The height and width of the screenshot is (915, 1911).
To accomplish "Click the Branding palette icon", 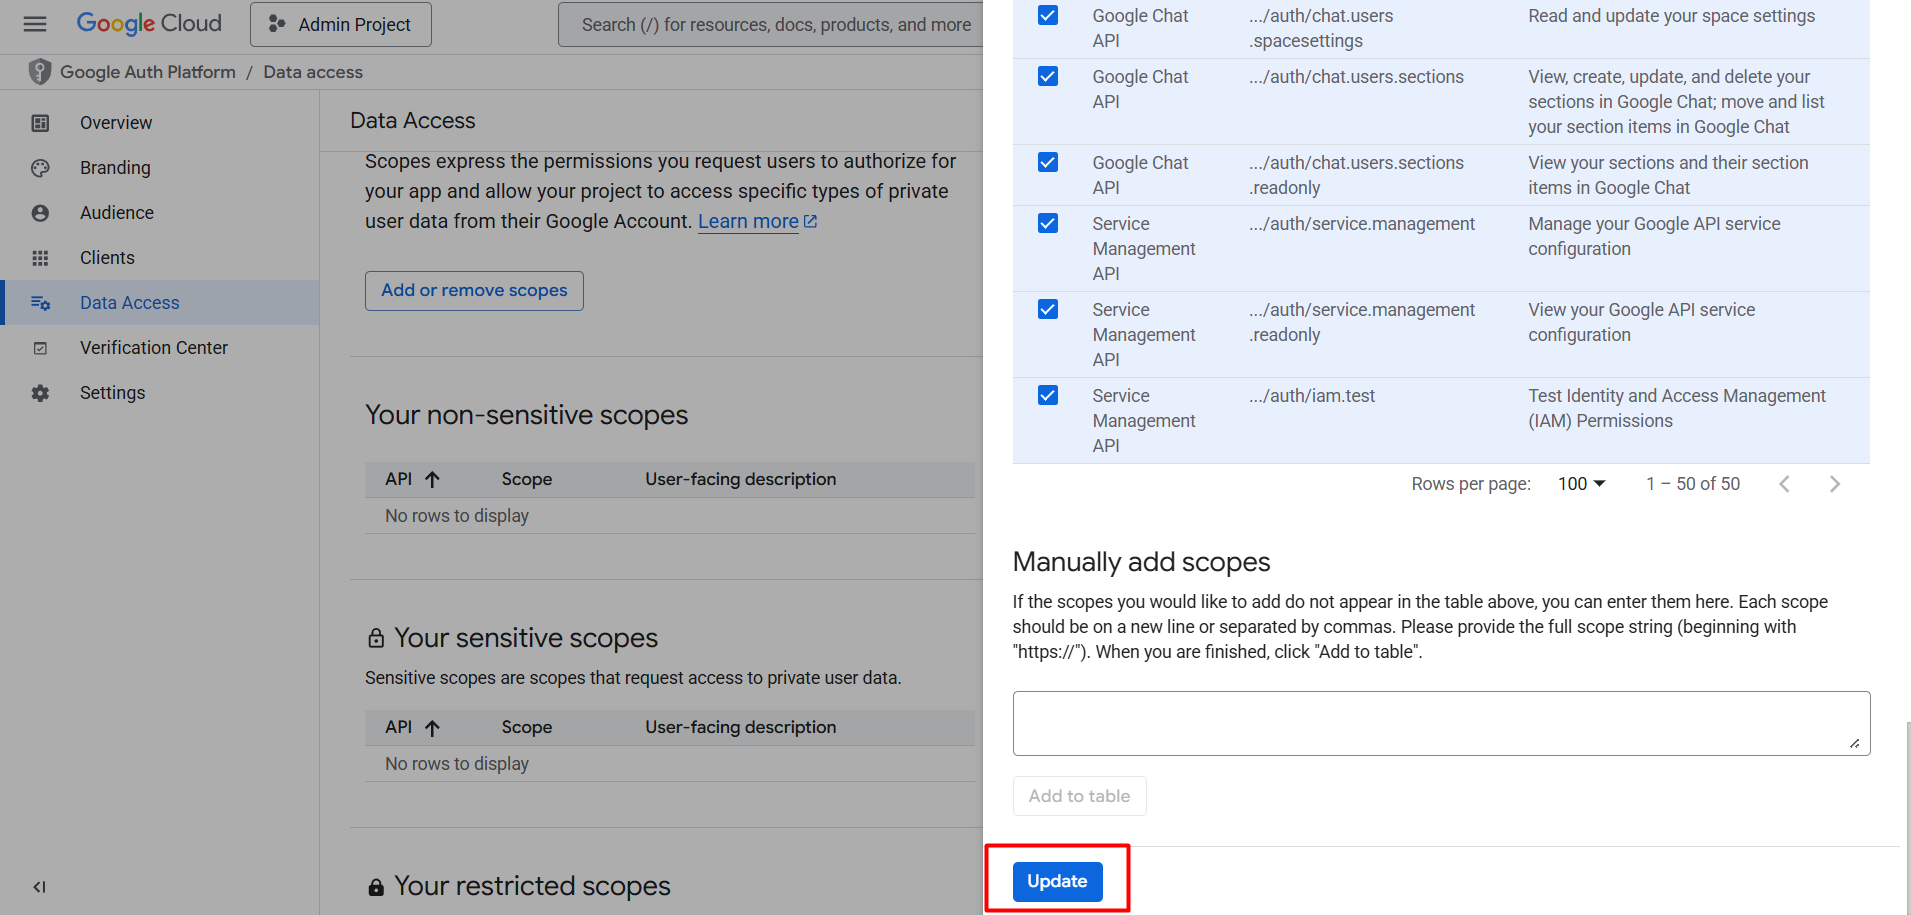I will (x=40, y=168).
